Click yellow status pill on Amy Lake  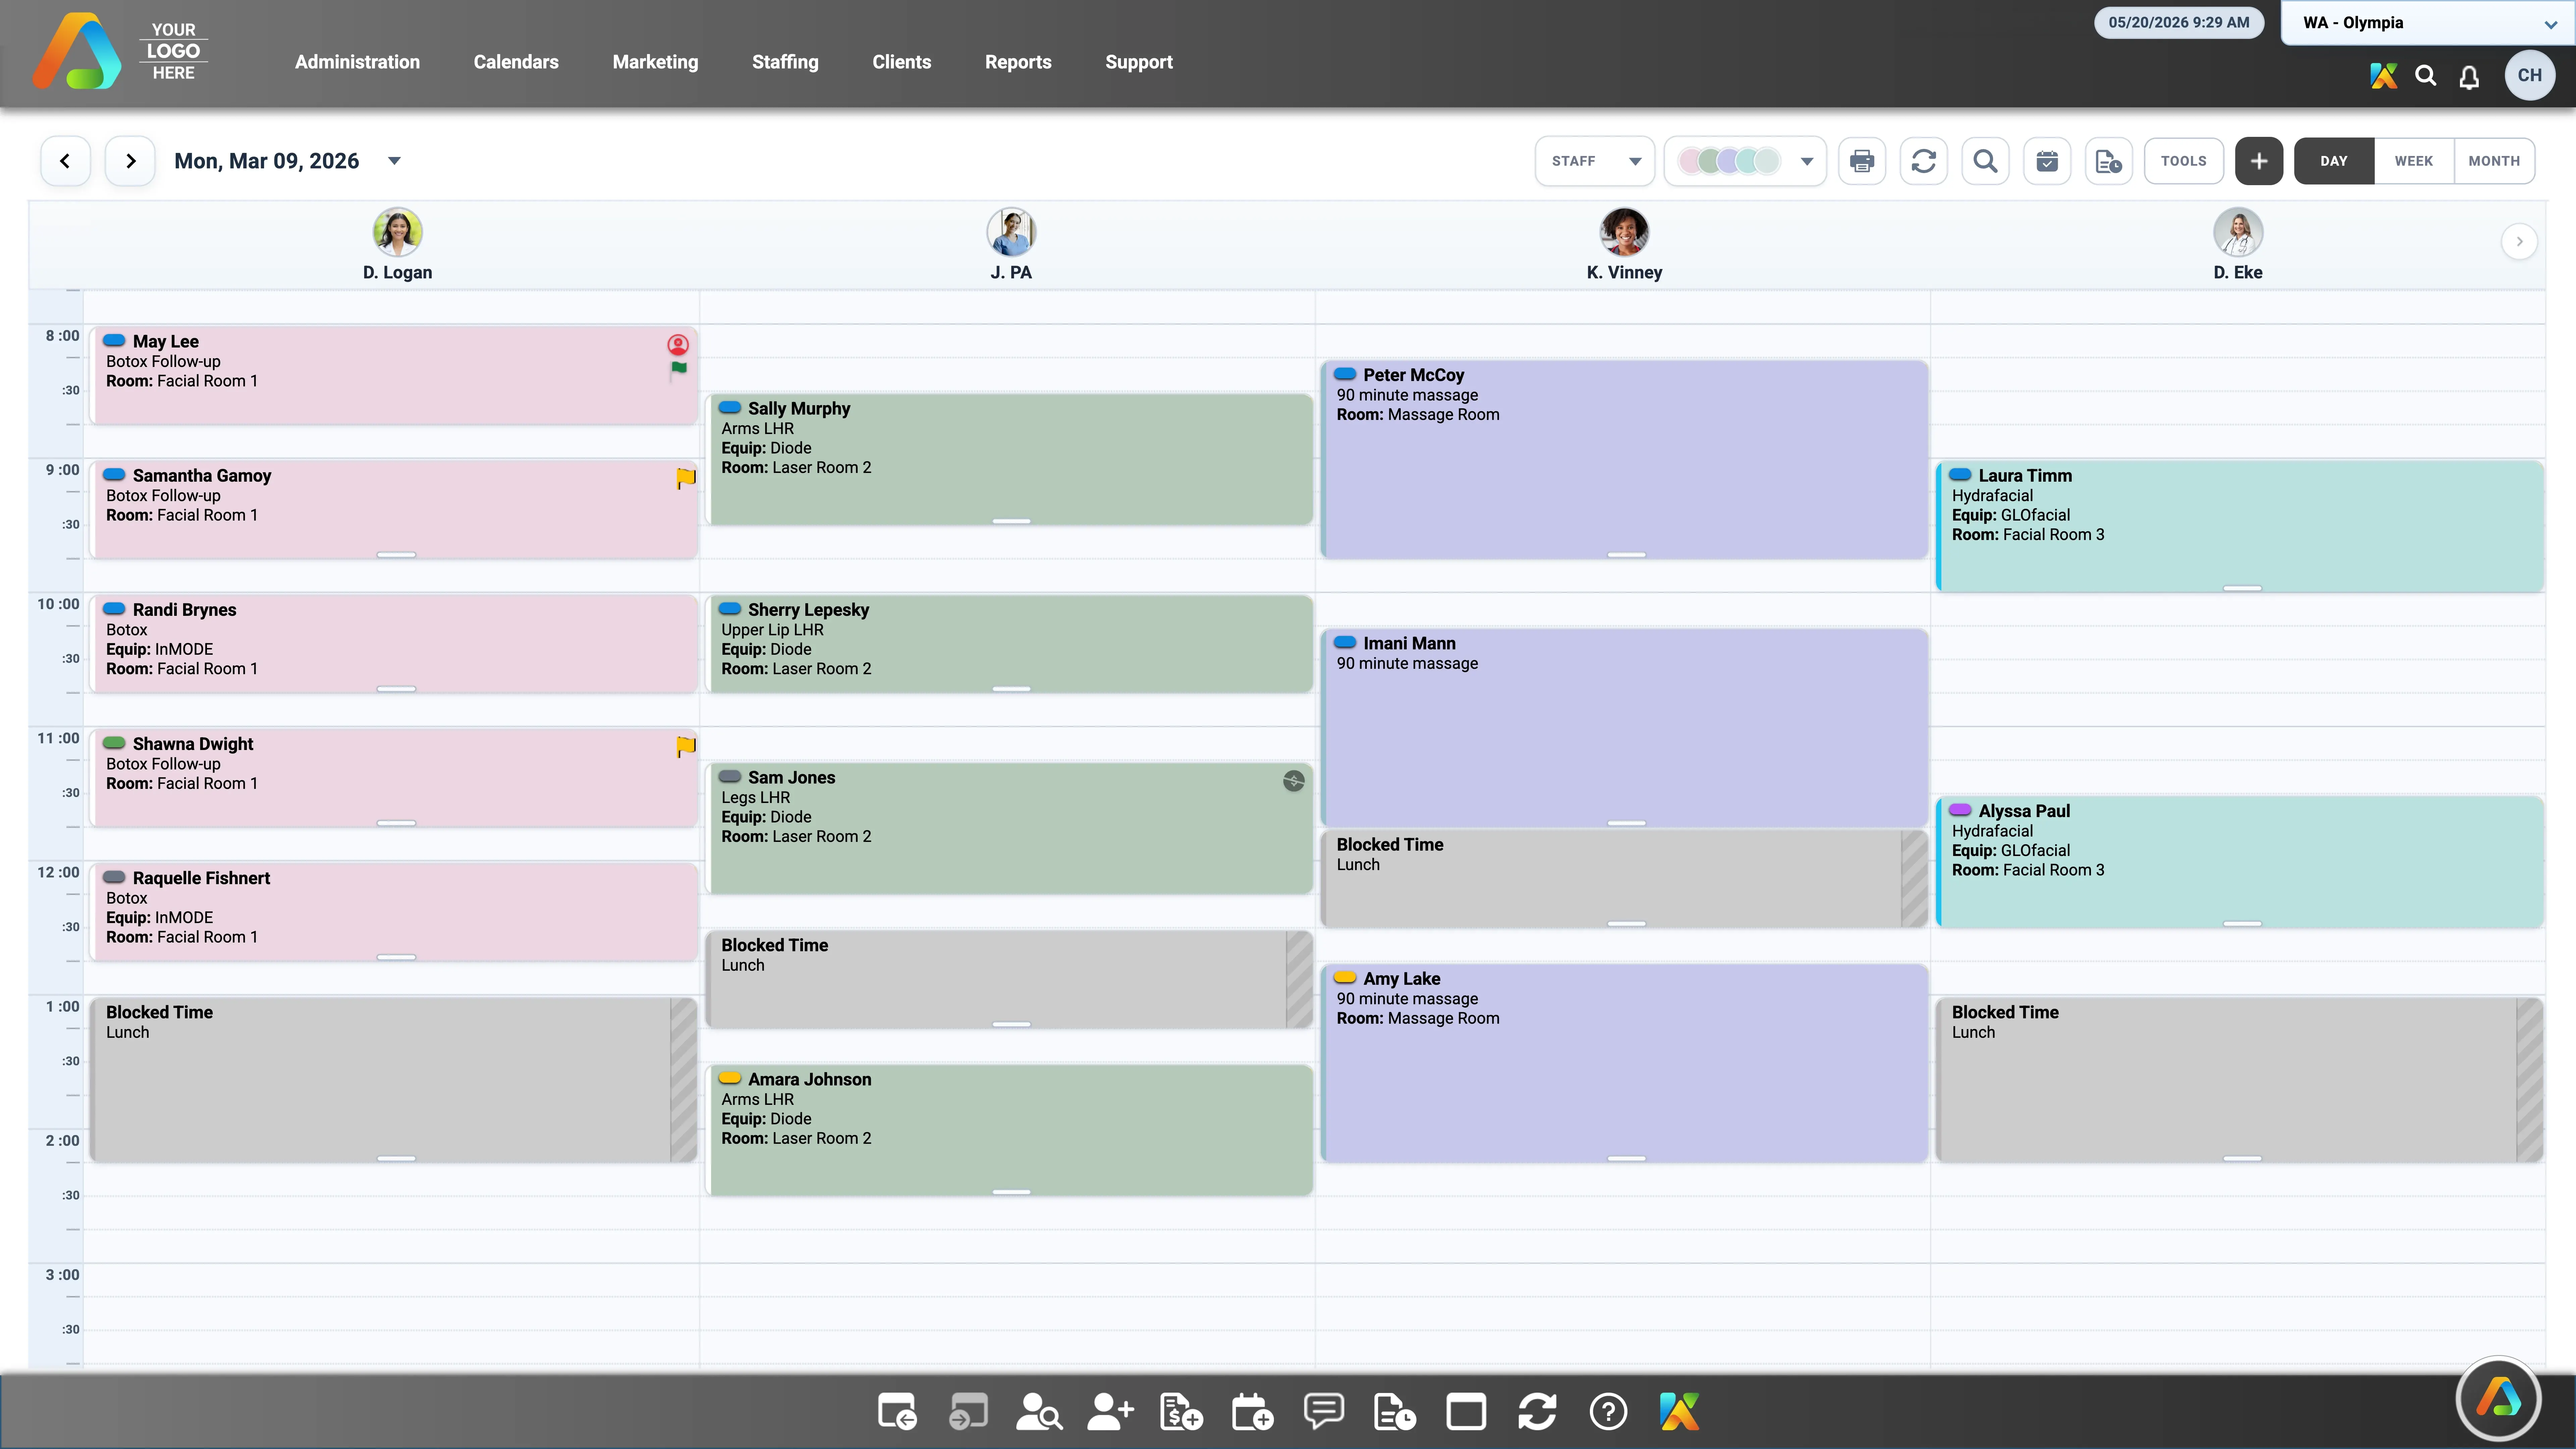pyautogui.click(x=1345, y=978)
